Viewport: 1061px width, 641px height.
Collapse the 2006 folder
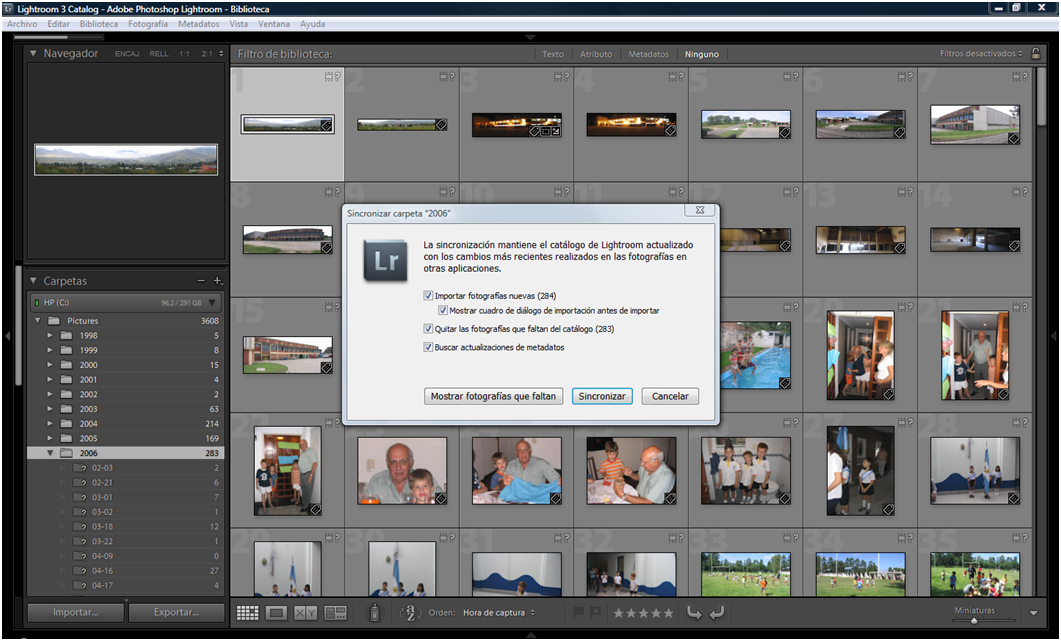(x=50, y=453)
